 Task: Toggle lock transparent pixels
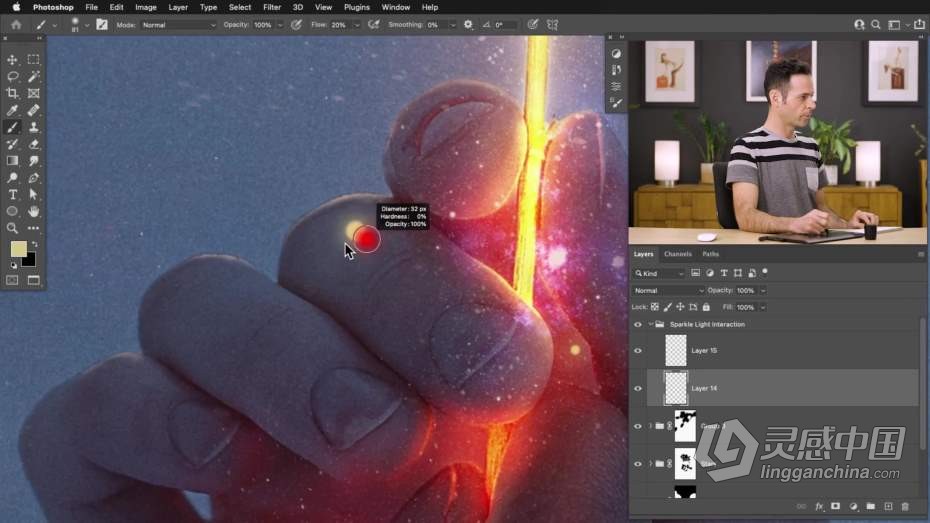pyautogui.click(x=655, y=307)
